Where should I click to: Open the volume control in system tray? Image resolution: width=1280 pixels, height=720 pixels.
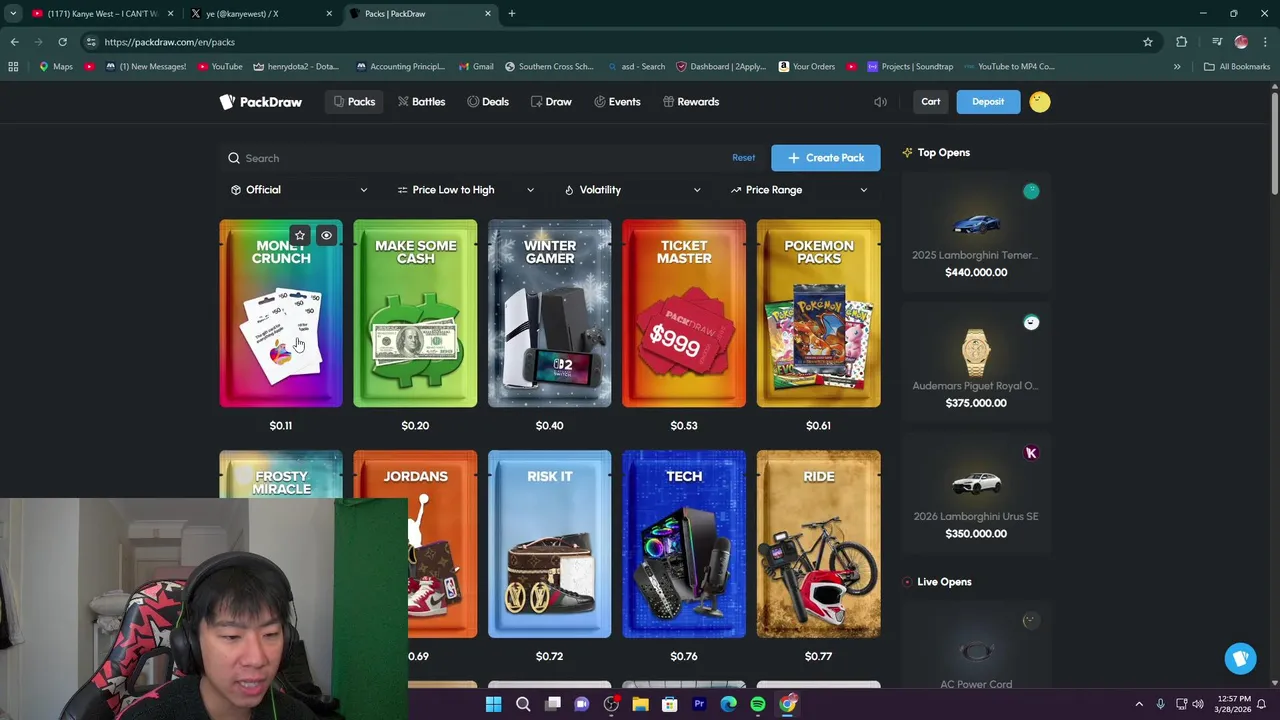tap(1198, 704)
